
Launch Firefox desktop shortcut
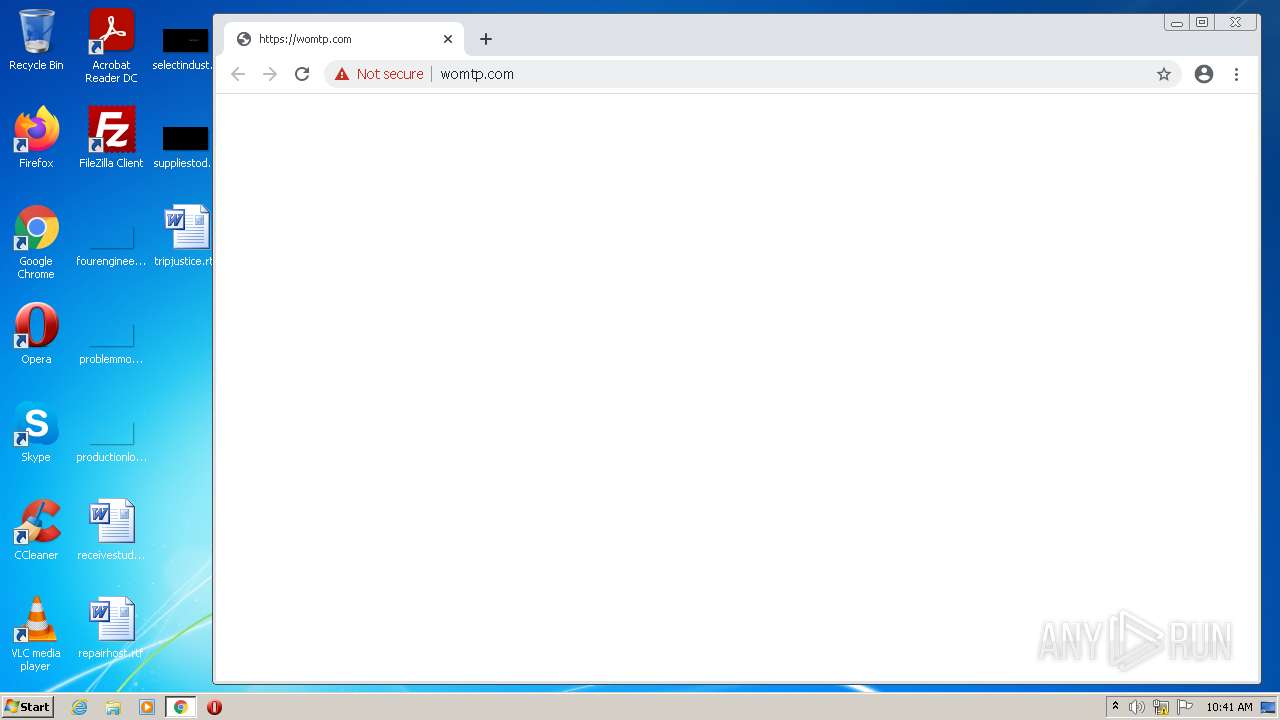pyautogui.click(x=36, y=138)
